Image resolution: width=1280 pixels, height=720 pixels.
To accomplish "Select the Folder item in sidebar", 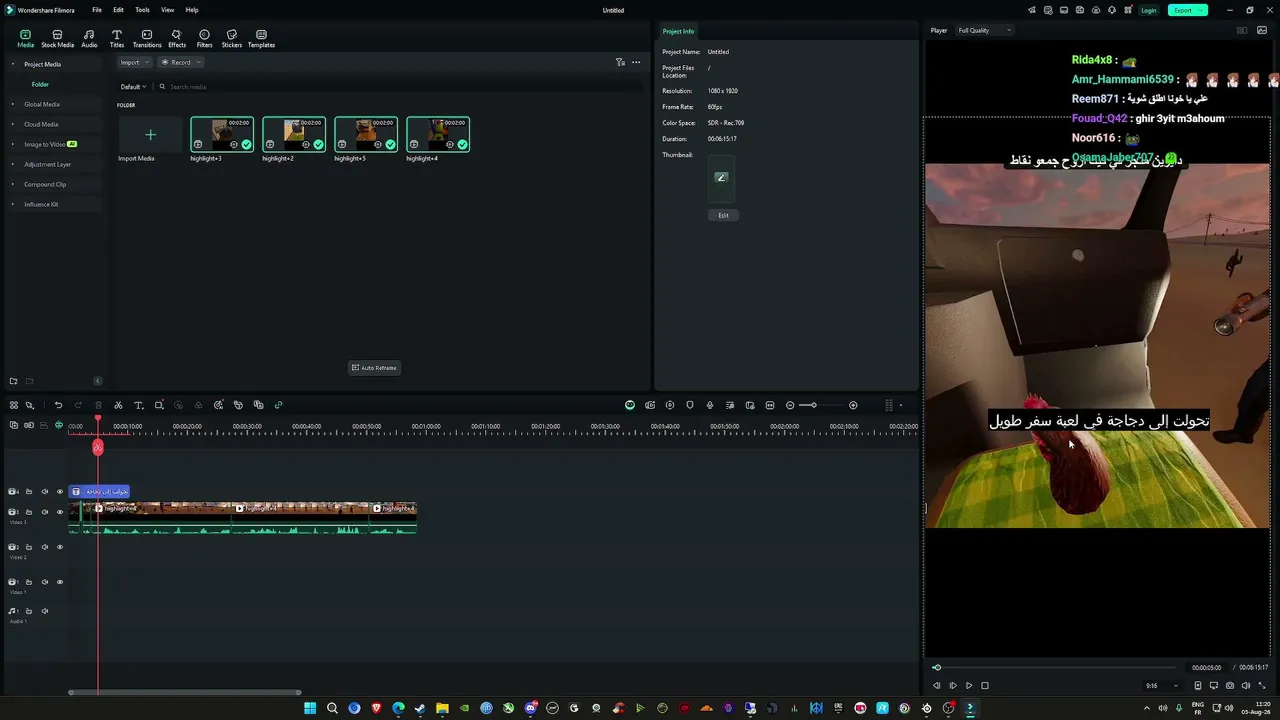I will pyautogui.click(x=40, y=84).
